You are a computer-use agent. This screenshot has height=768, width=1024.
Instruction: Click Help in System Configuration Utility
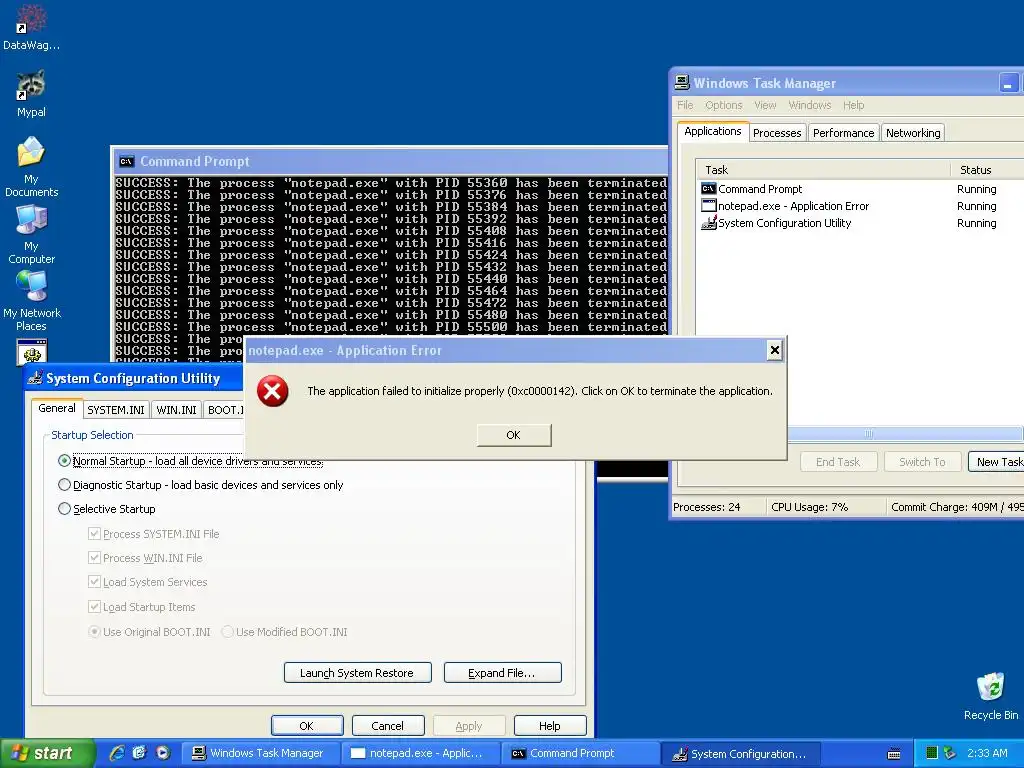[x=550, y=726]
